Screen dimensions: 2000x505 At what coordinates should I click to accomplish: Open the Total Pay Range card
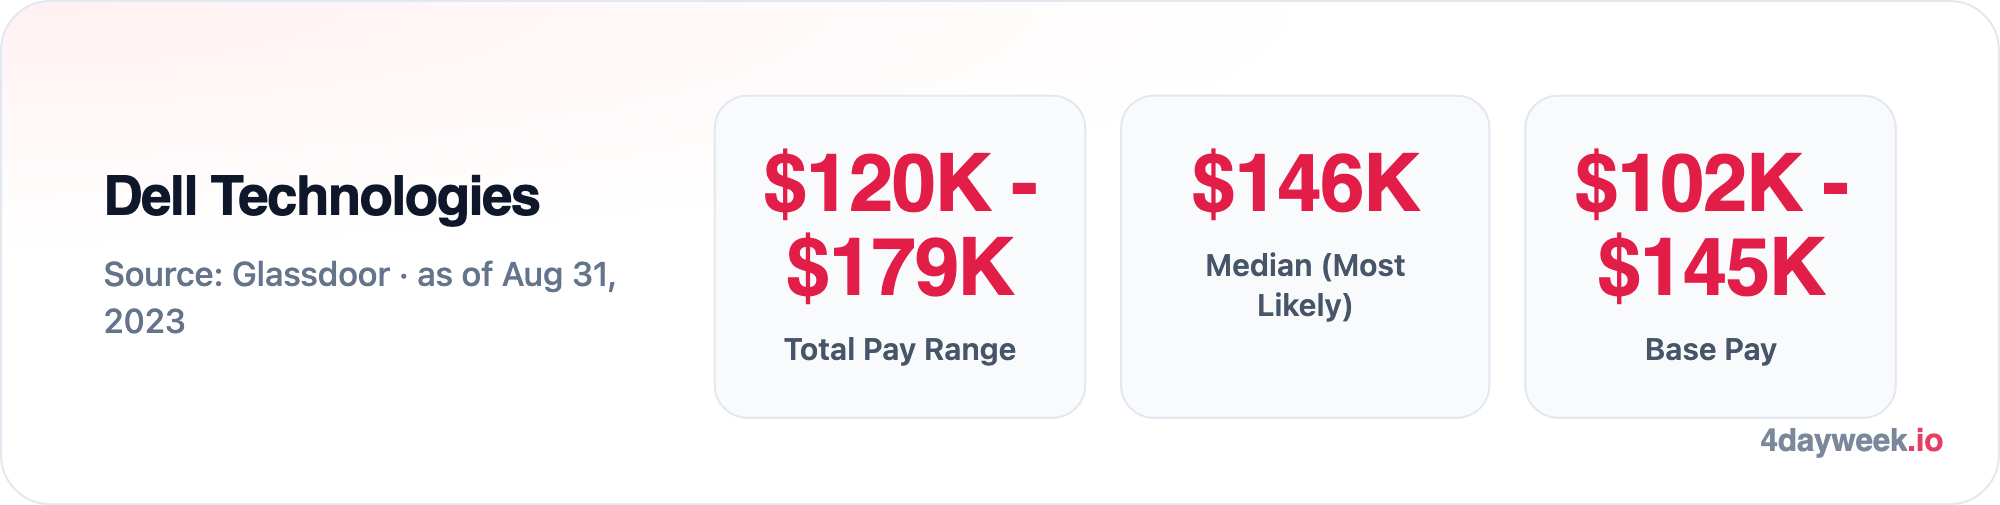[900, 257]
